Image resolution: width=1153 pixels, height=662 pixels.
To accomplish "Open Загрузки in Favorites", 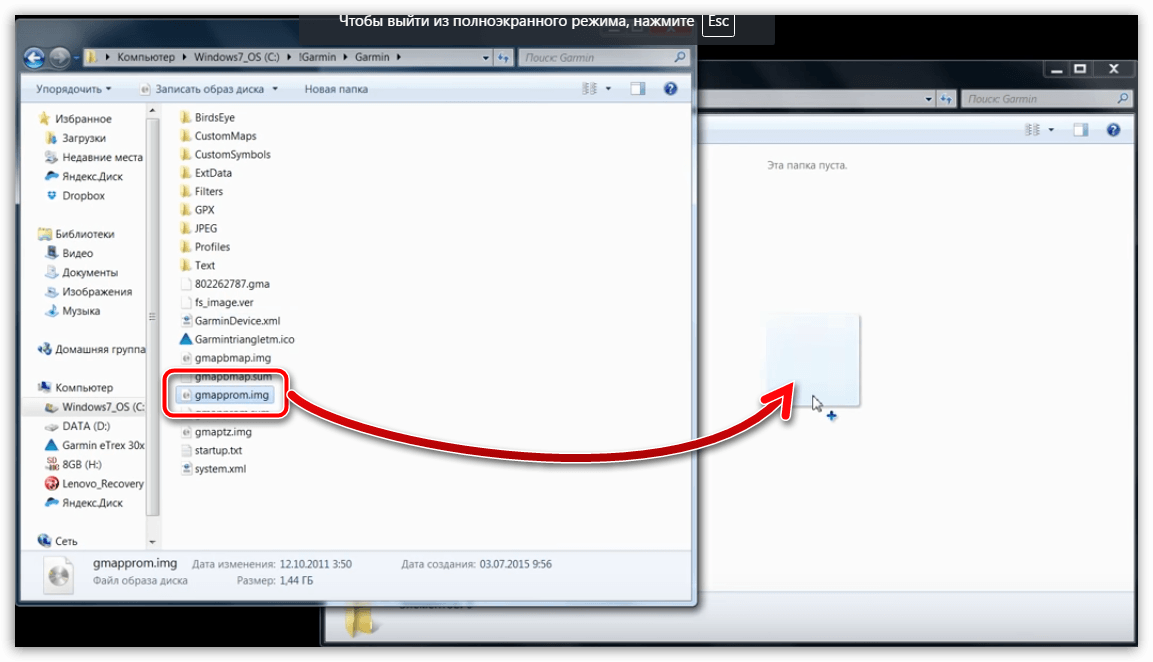I will click(76, 138).
